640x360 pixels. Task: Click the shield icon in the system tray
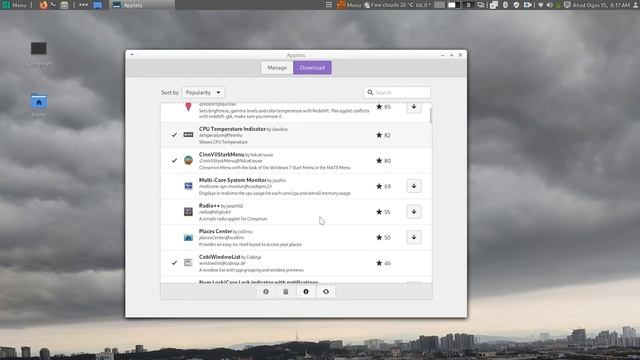516,5
